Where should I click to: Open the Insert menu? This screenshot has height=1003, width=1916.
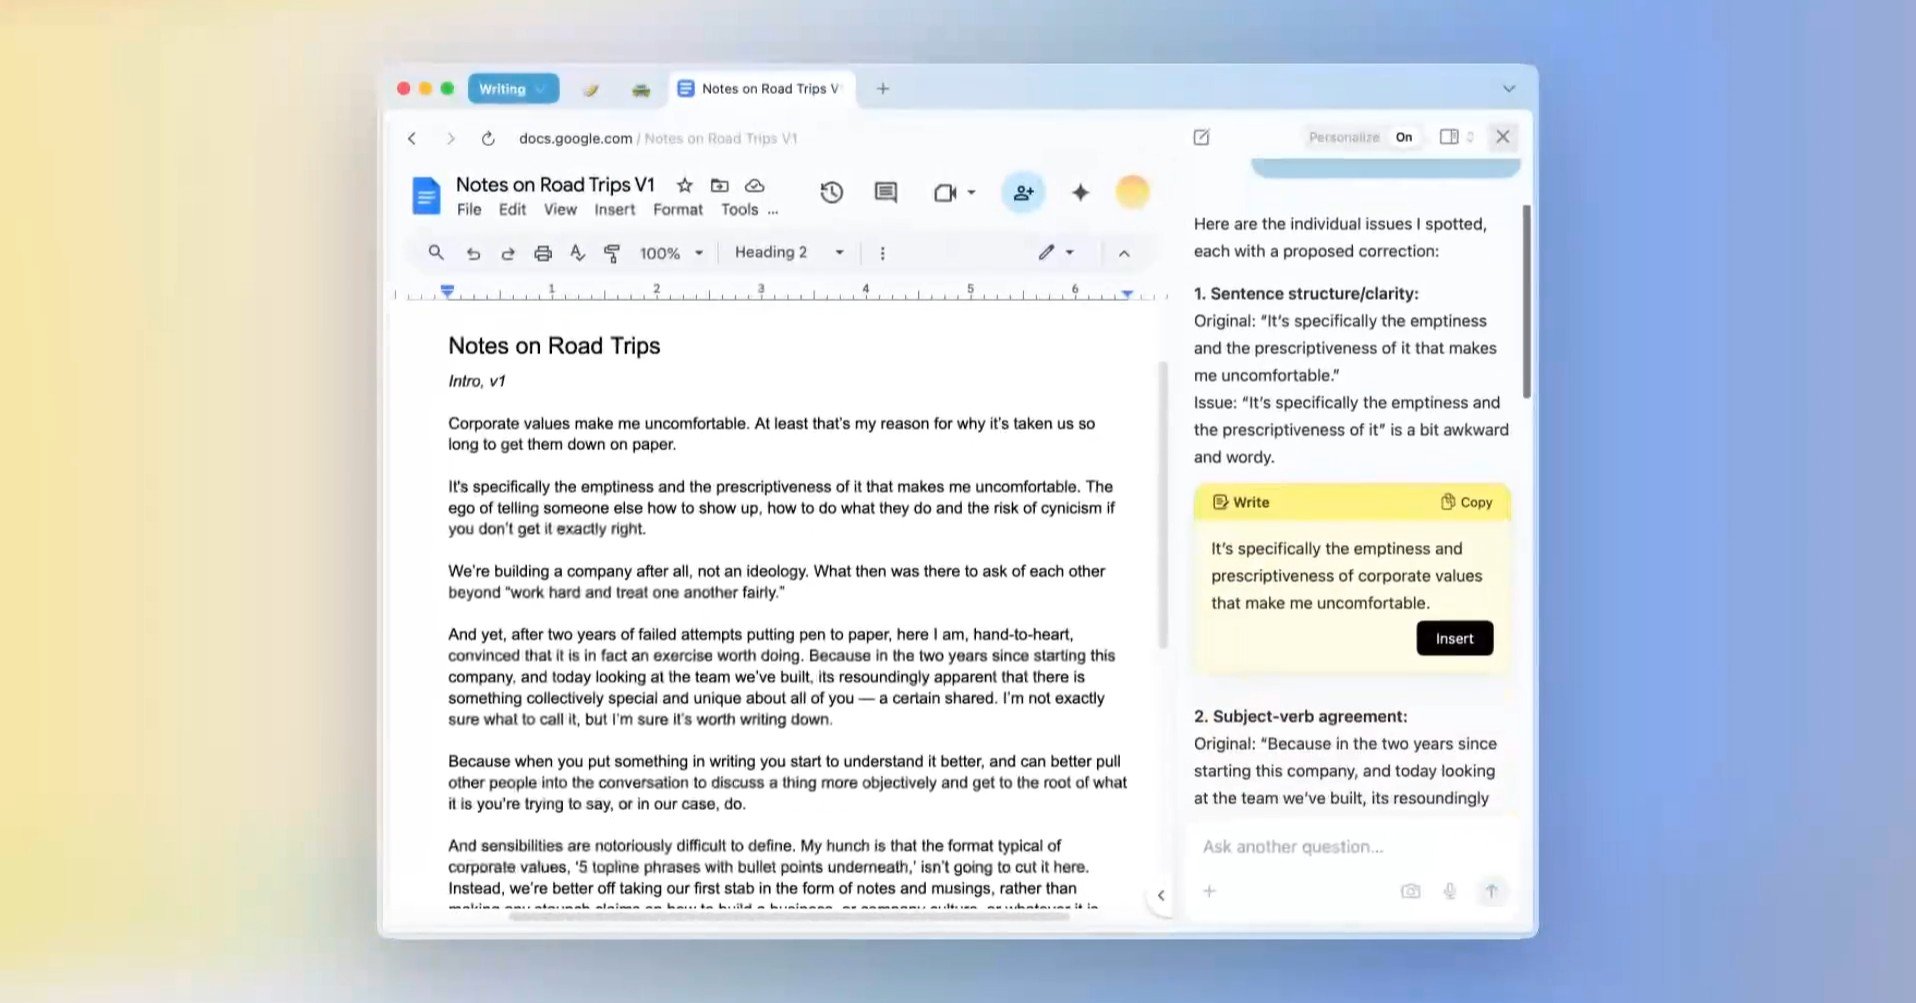pyautogui.click(x=614, y=210)
